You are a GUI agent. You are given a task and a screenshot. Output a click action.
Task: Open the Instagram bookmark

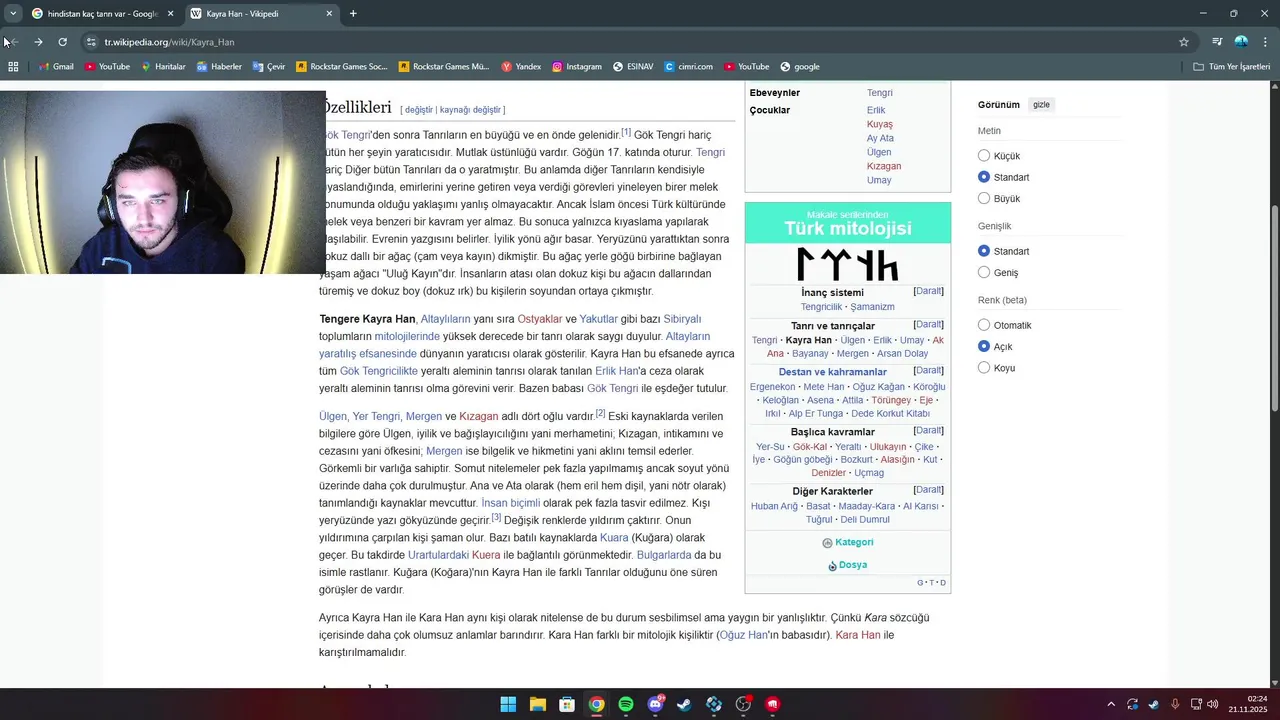(x=577, y=67)
